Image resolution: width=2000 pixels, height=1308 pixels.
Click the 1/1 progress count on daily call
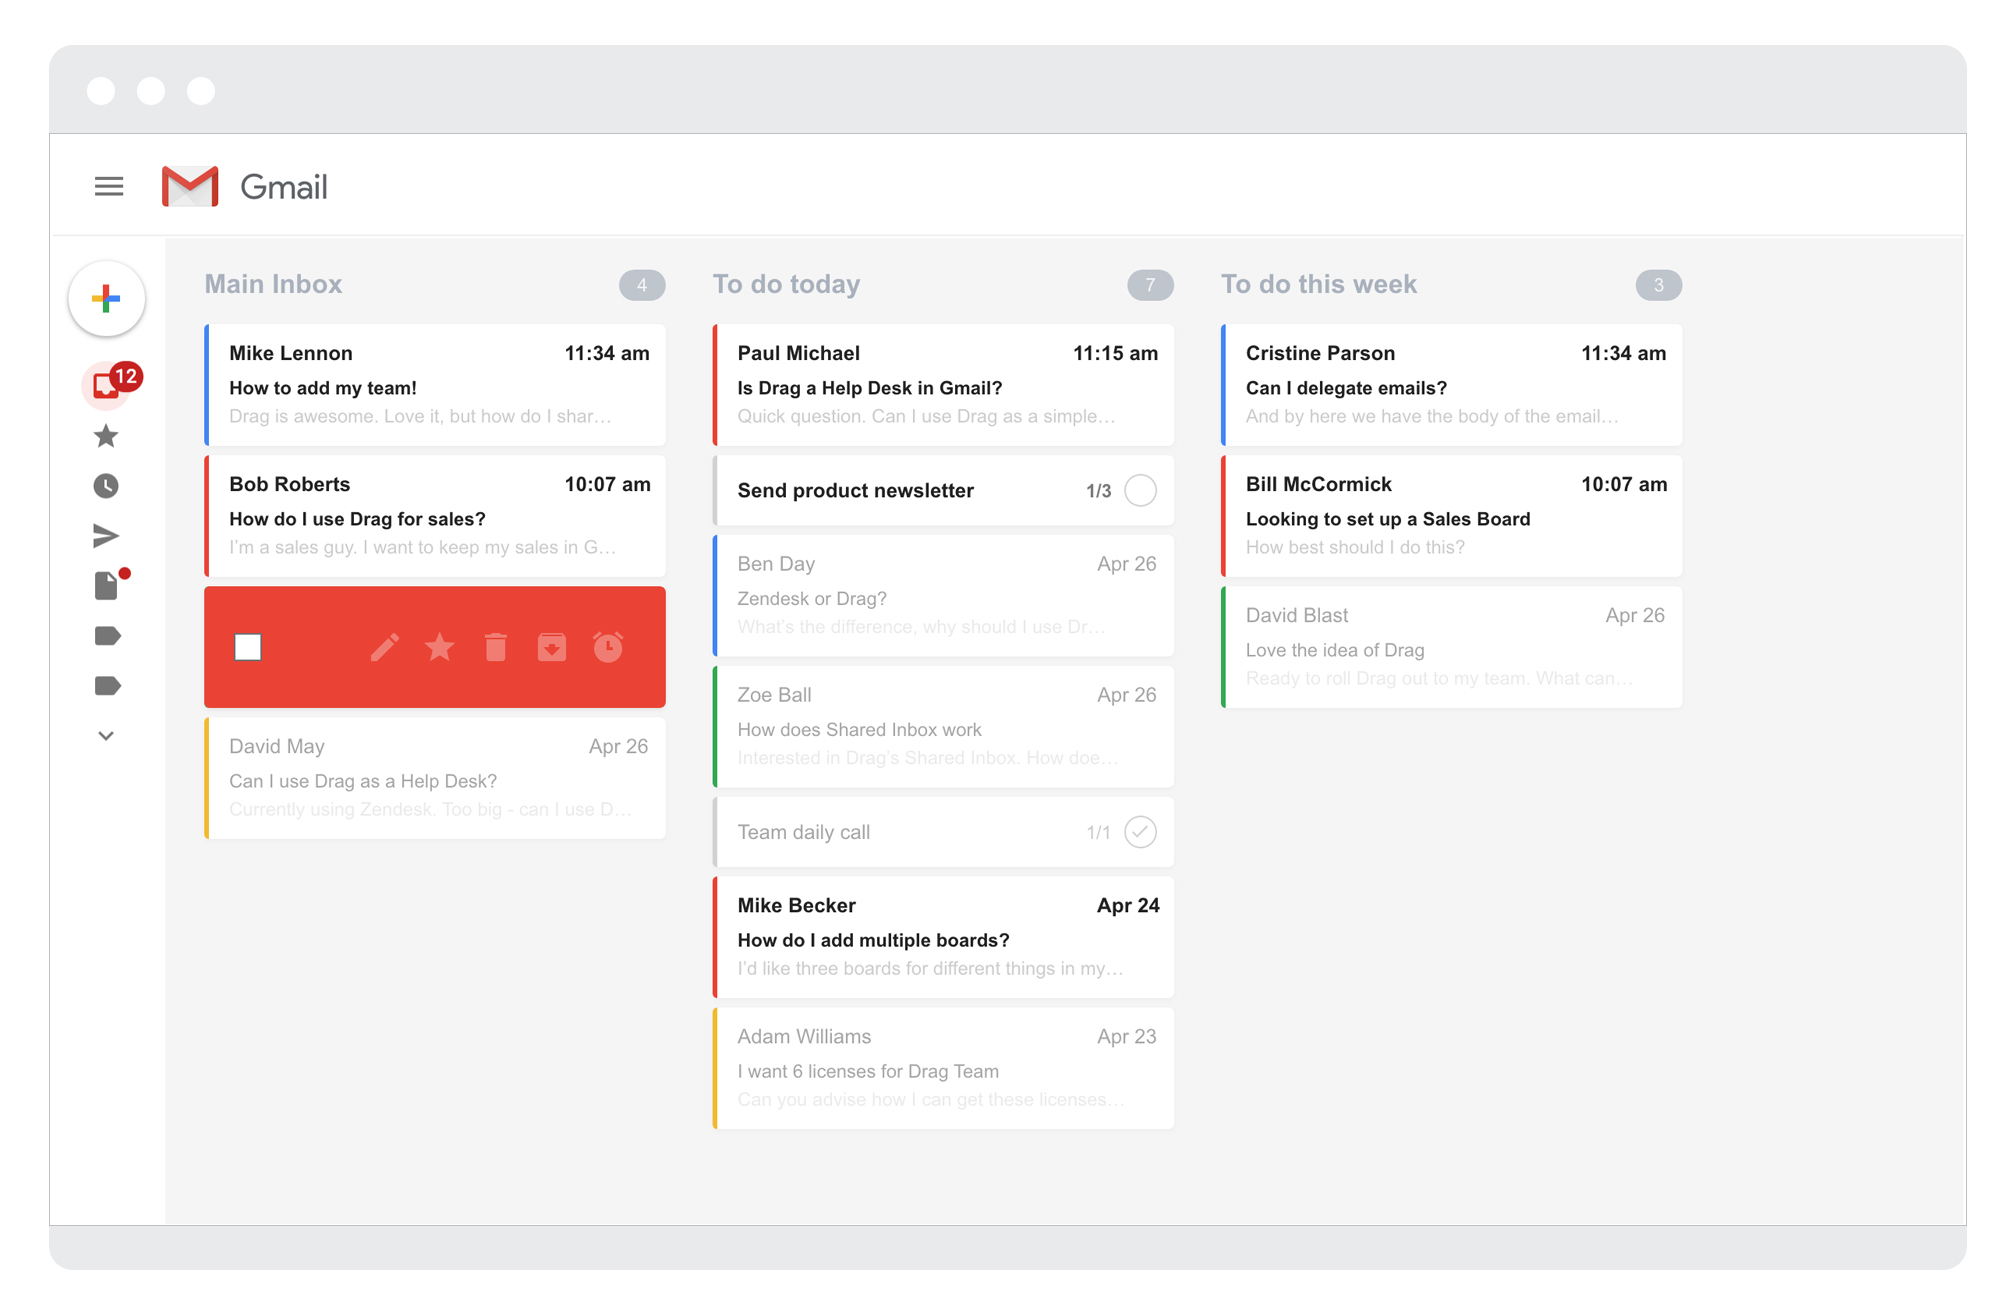point(1099,833)
